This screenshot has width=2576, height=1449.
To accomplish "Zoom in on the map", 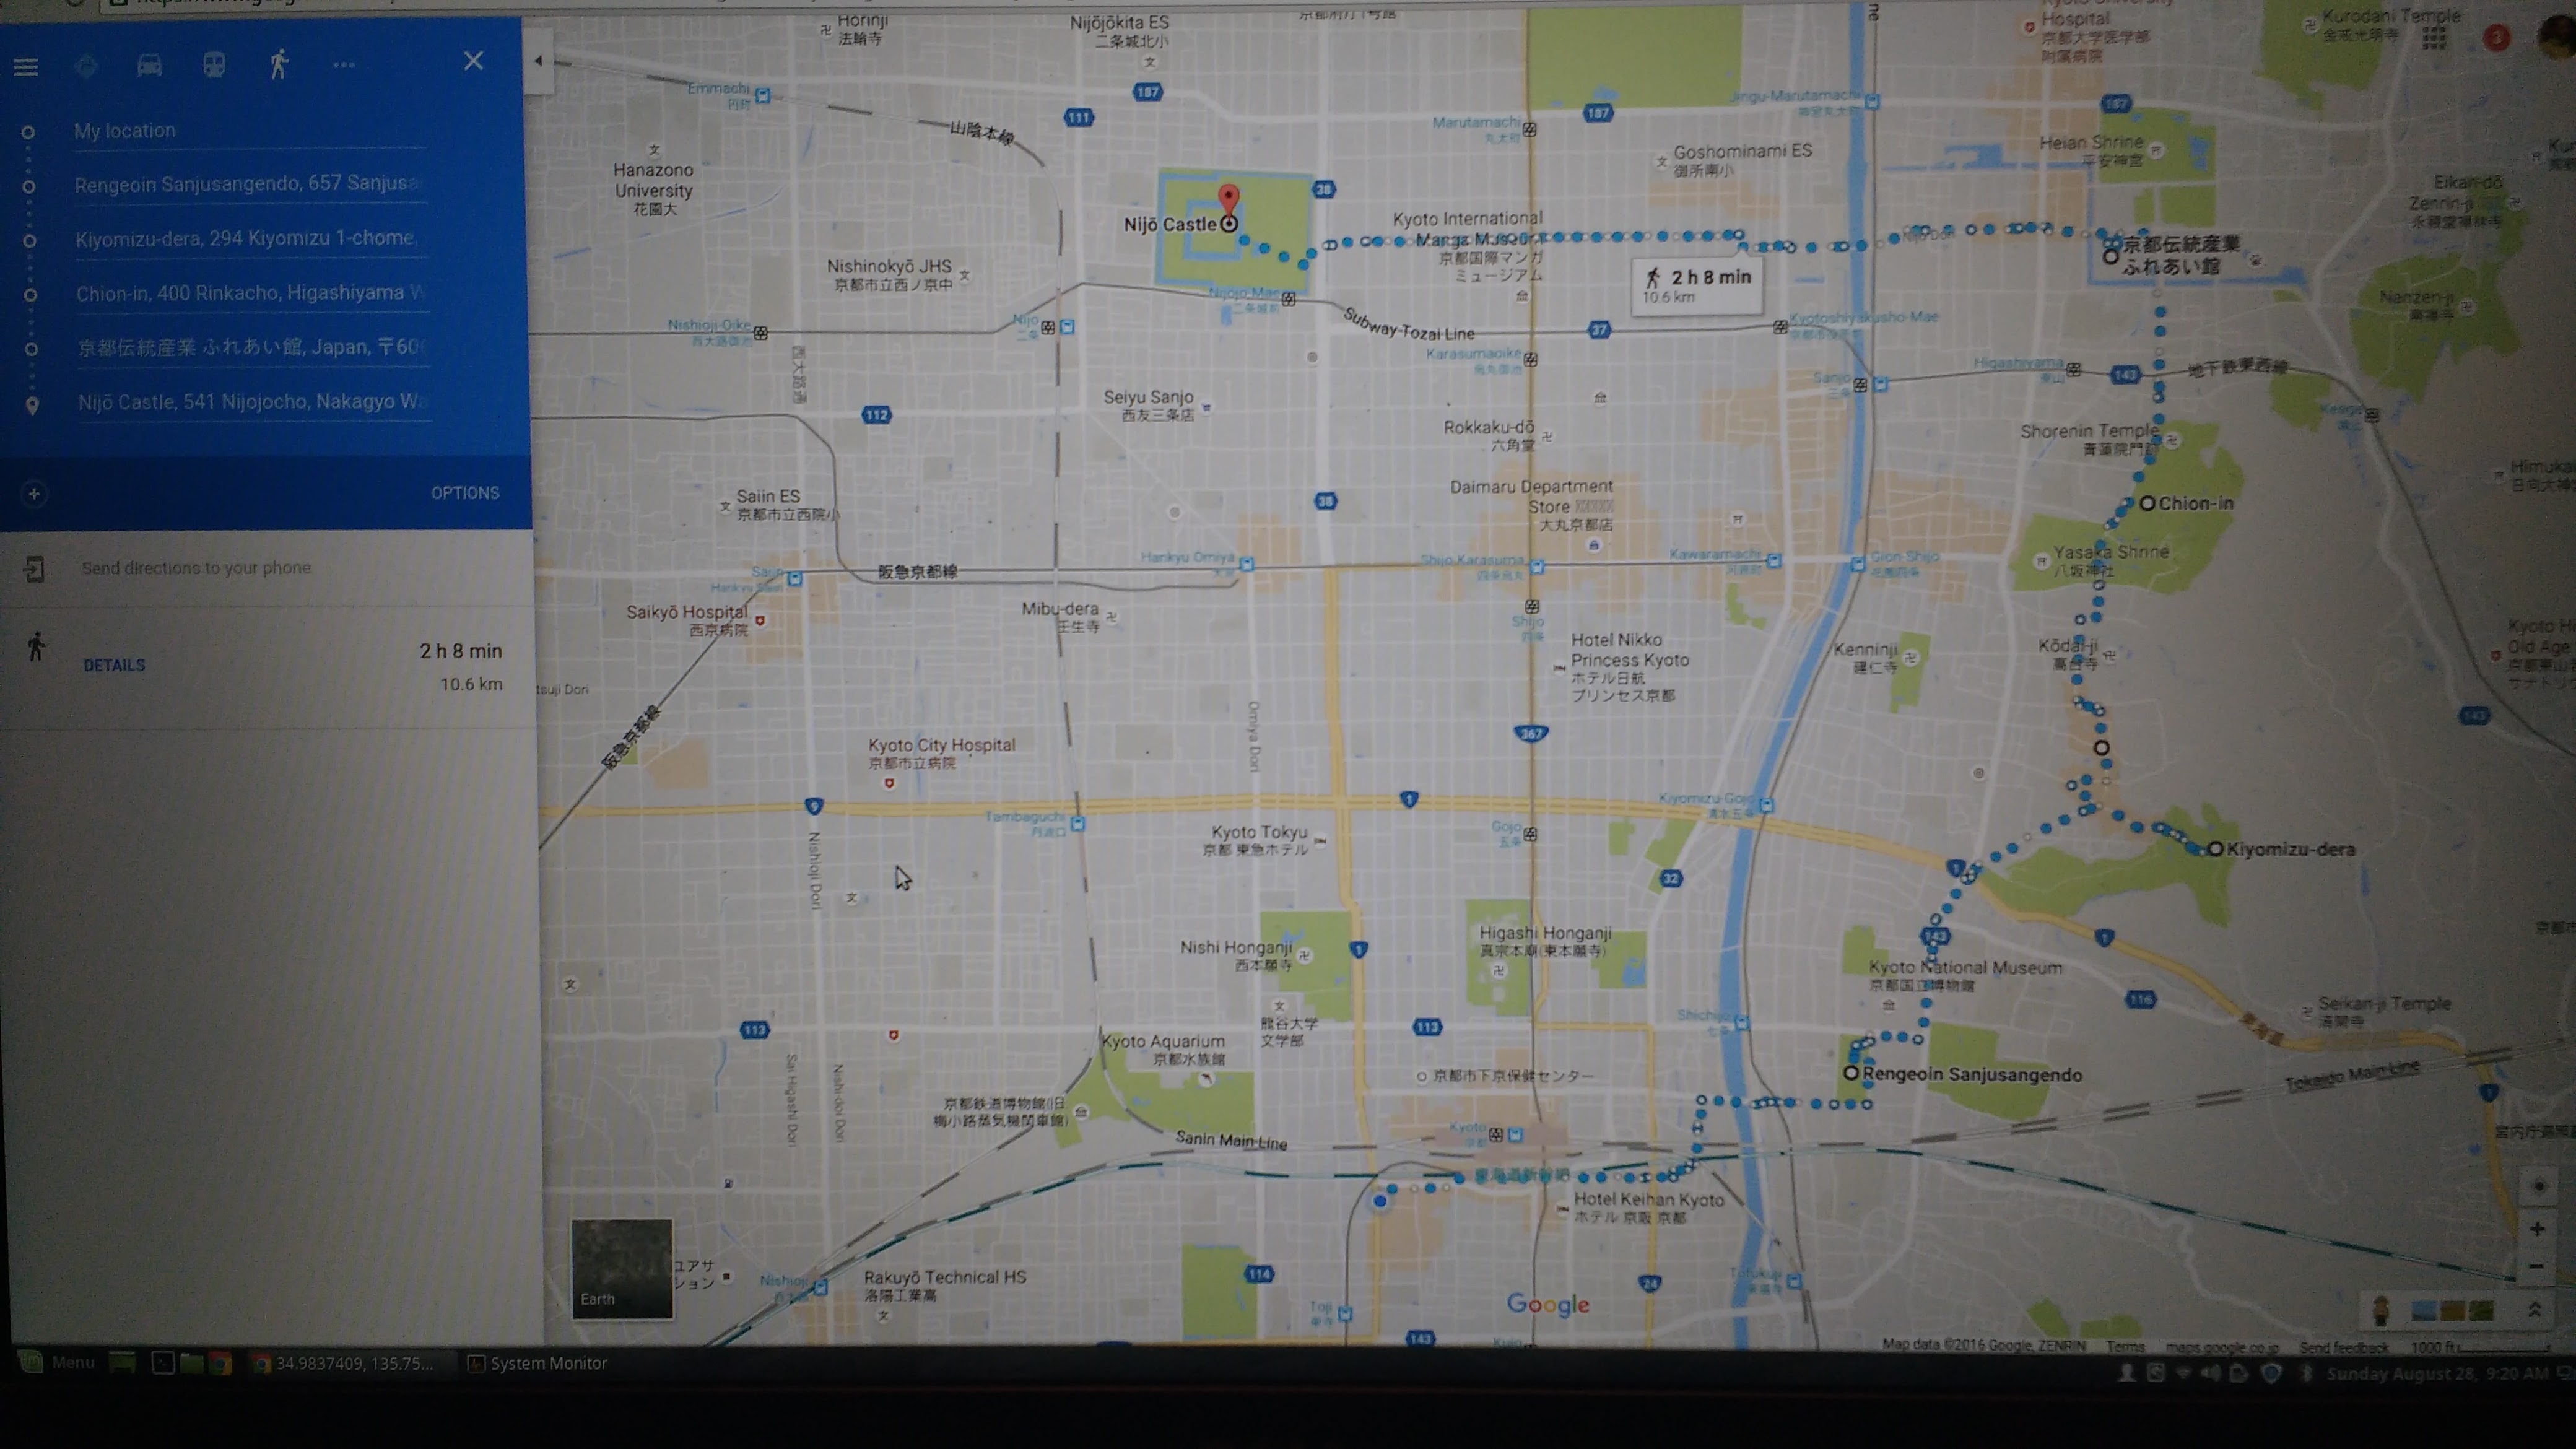I will click(2537, 1229).
